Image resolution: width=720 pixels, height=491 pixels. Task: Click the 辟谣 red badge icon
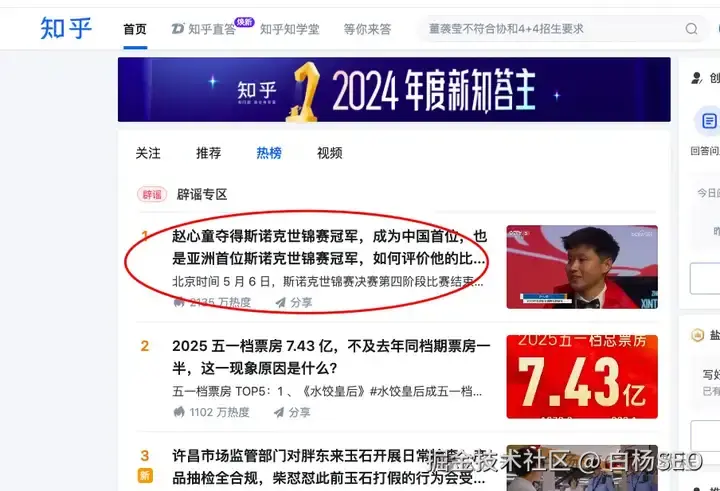point(152,194)
